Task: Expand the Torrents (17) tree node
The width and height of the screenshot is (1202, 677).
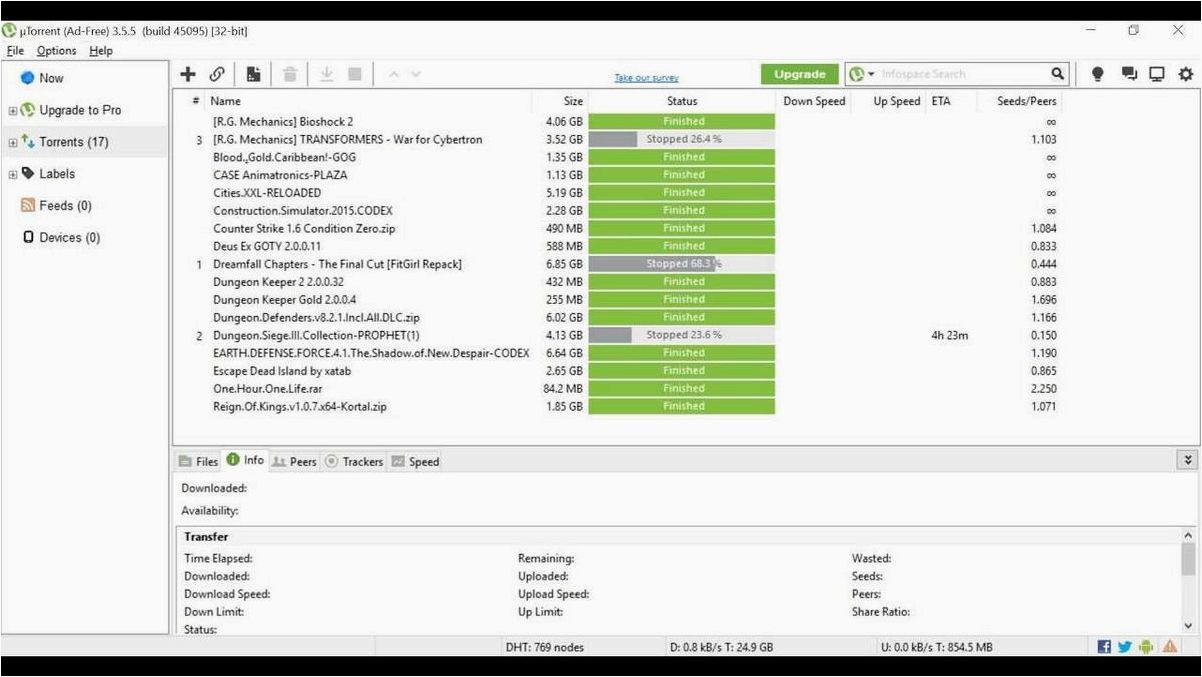Action: [13, 143]
